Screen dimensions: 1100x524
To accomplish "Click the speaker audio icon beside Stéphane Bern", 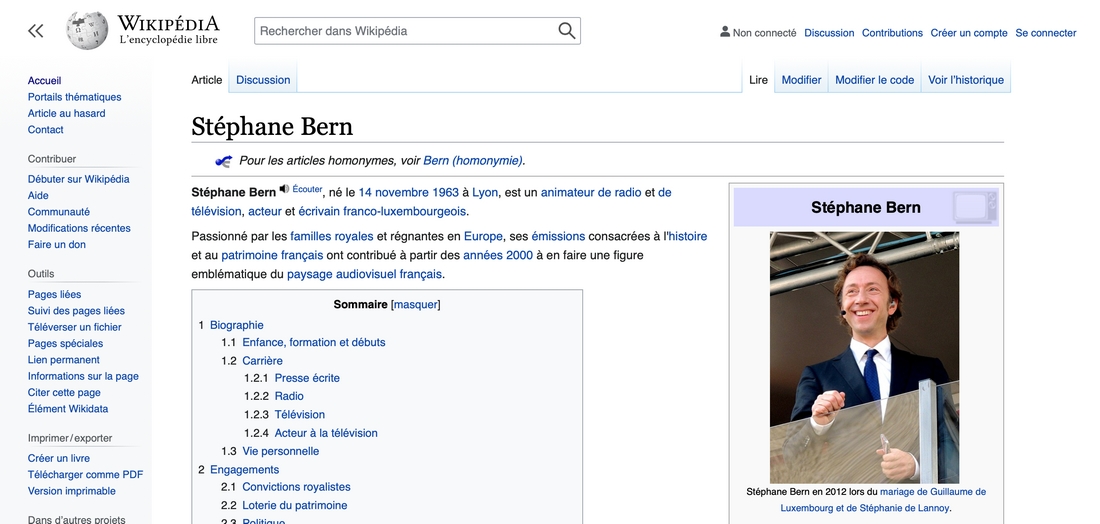I will 284,188.
